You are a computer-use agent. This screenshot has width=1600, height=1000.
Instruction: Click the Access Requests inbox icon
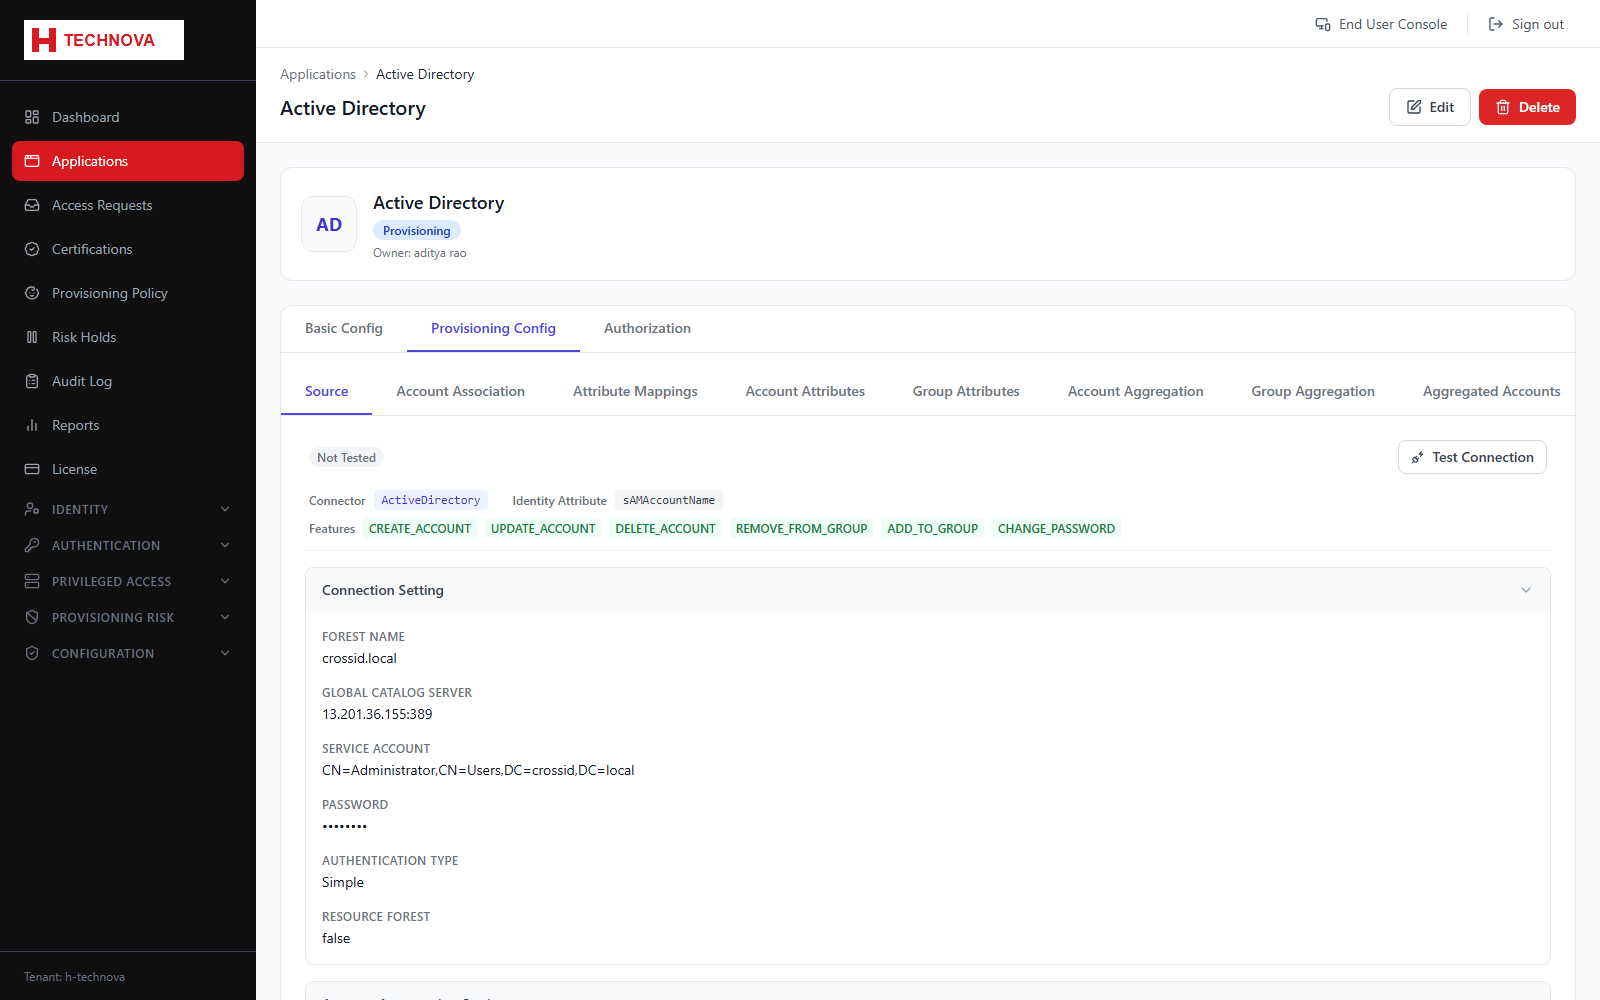pos(32,205)
